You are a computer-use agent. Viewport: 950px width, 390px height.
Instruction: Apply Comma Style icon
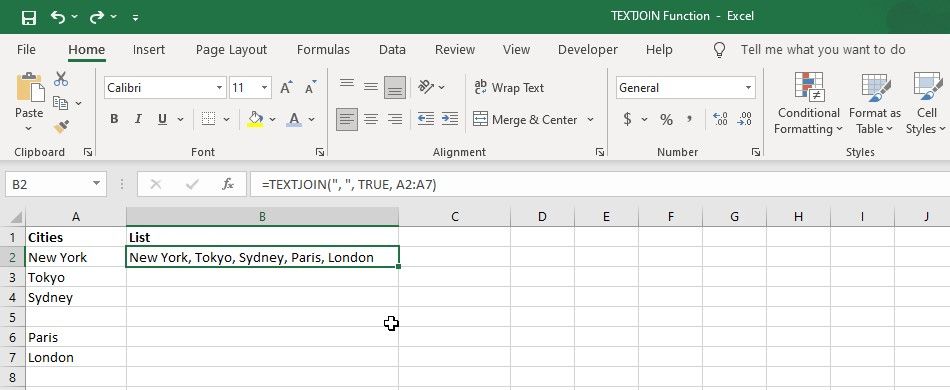tap(689, 119)
